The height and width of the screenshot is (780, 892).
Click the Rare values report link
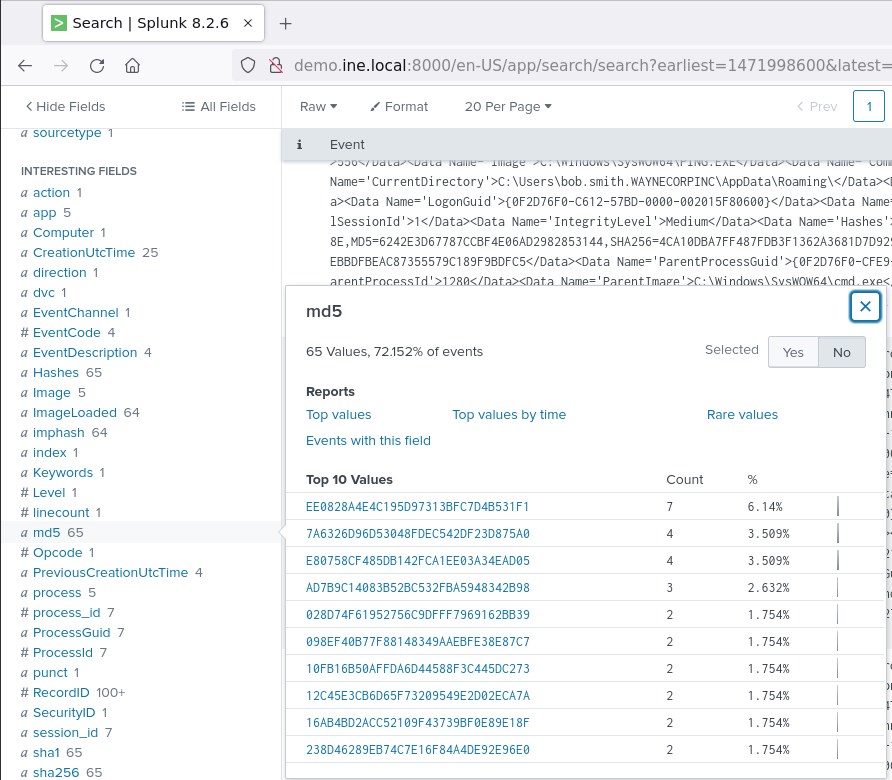point(742,414)
